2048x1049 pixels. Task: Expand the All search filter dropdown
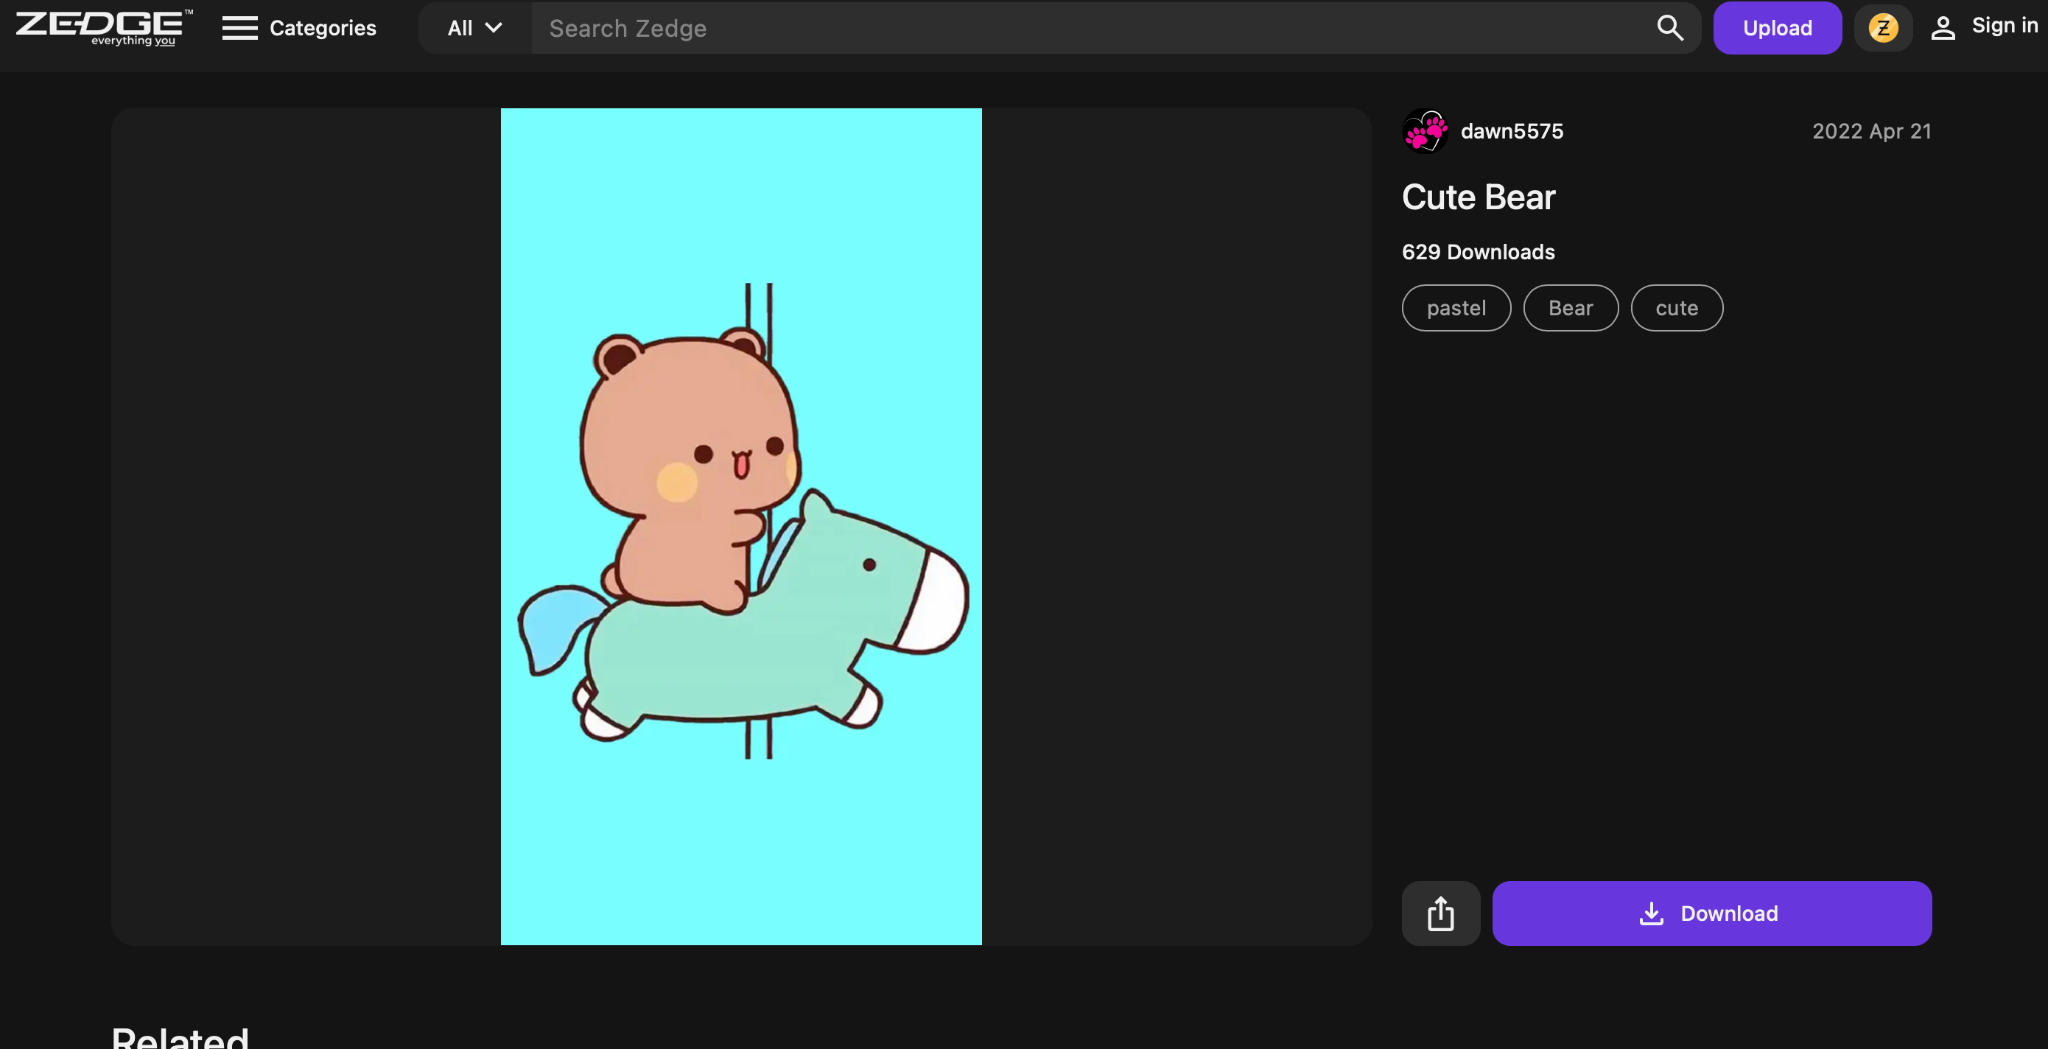click(x=475, y=28)
